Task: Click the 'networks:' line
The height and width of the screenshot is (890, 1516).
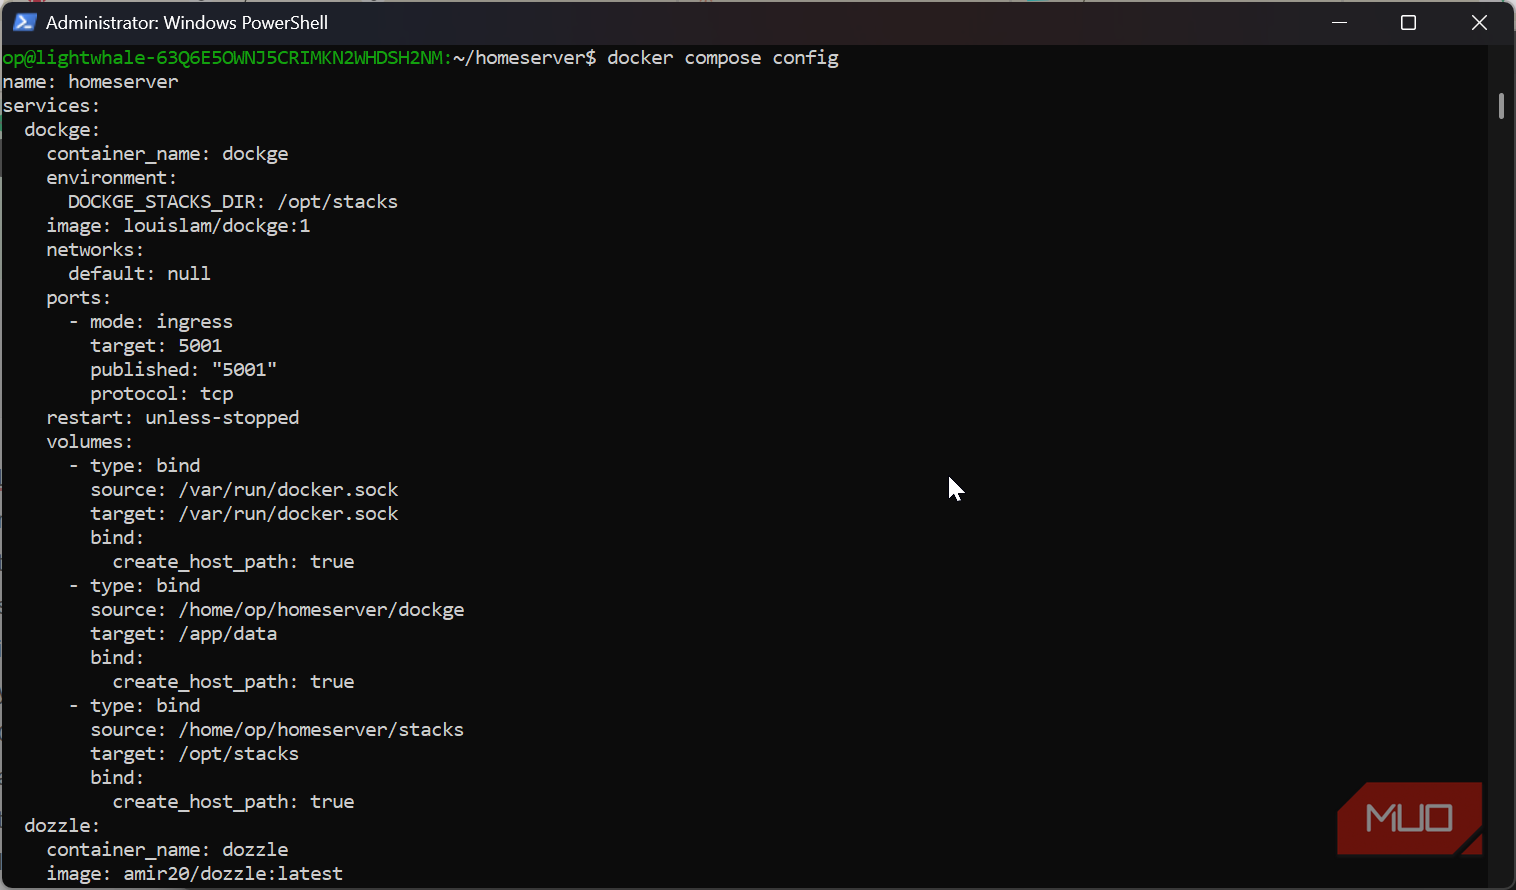Action: click(95, 250)
